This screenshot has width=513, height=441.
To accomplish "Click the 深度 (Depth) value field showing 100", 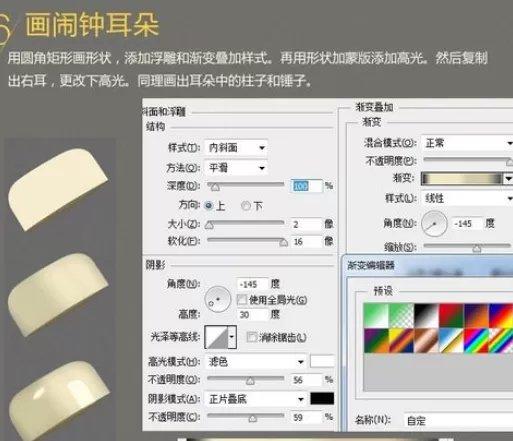I will pyautogui.click(x=306, y=186).
